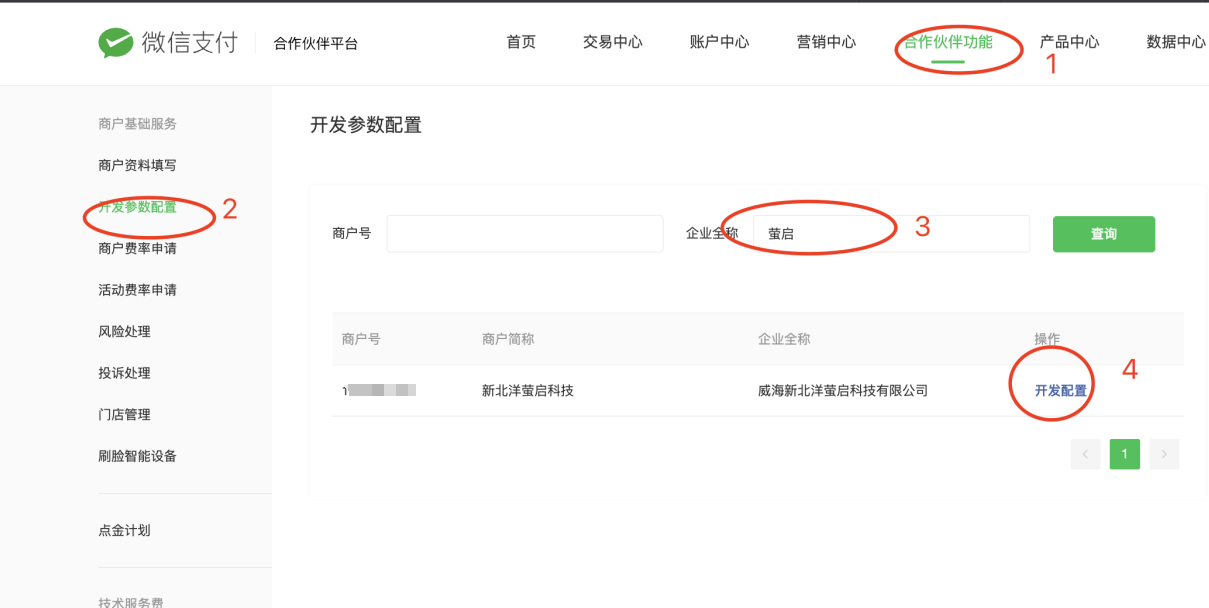
Task: Click the green 查询 button
Action: (1104, 234)
